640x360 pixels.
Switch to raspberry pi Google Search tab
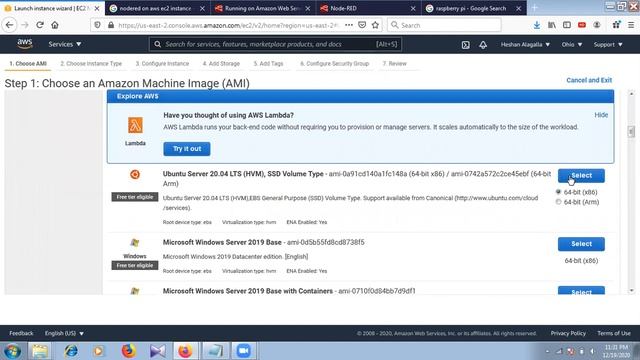(x=473, y=8)
